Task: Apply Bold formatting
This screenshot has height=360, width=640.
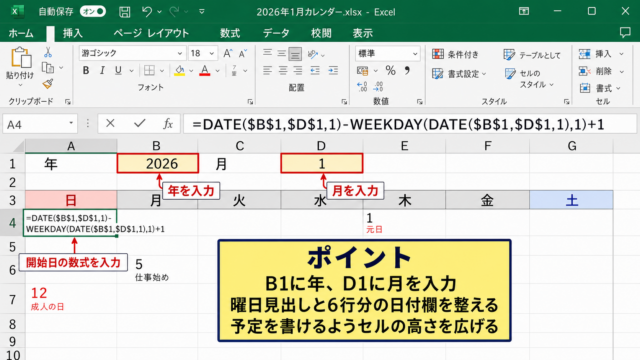Action: click(86, 71)
